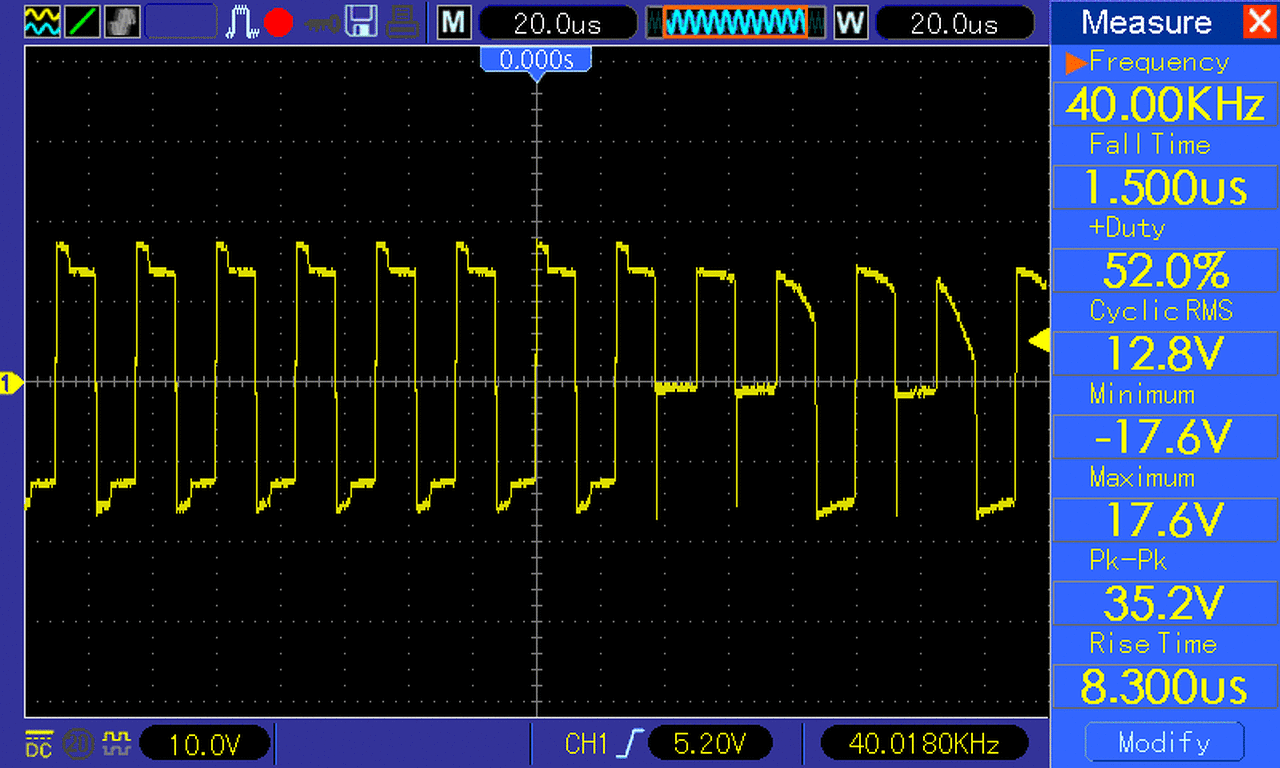Image resolution: width=1280 pixels, height=768 pixels.
Task: Select the Fall Time measurement label
Action: [x=1150, y=145]
